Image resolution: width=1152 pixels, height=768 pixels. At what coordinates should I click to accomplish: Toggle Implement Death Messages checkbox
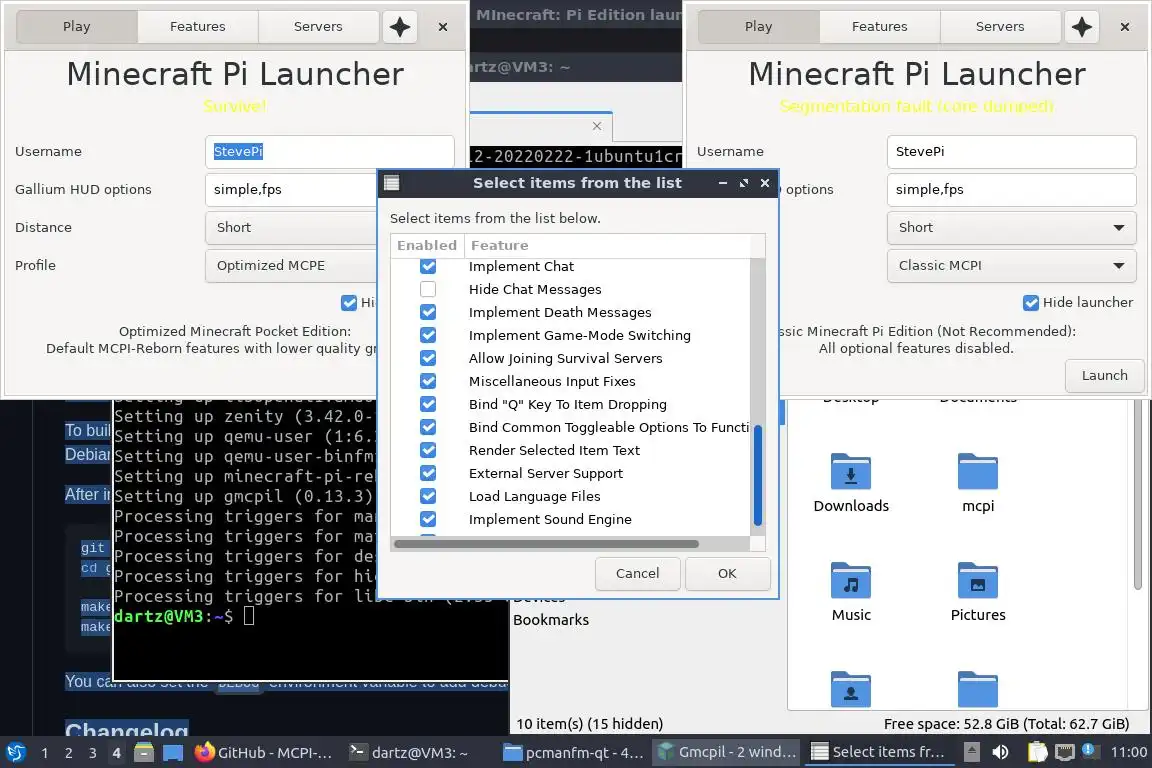428,312
